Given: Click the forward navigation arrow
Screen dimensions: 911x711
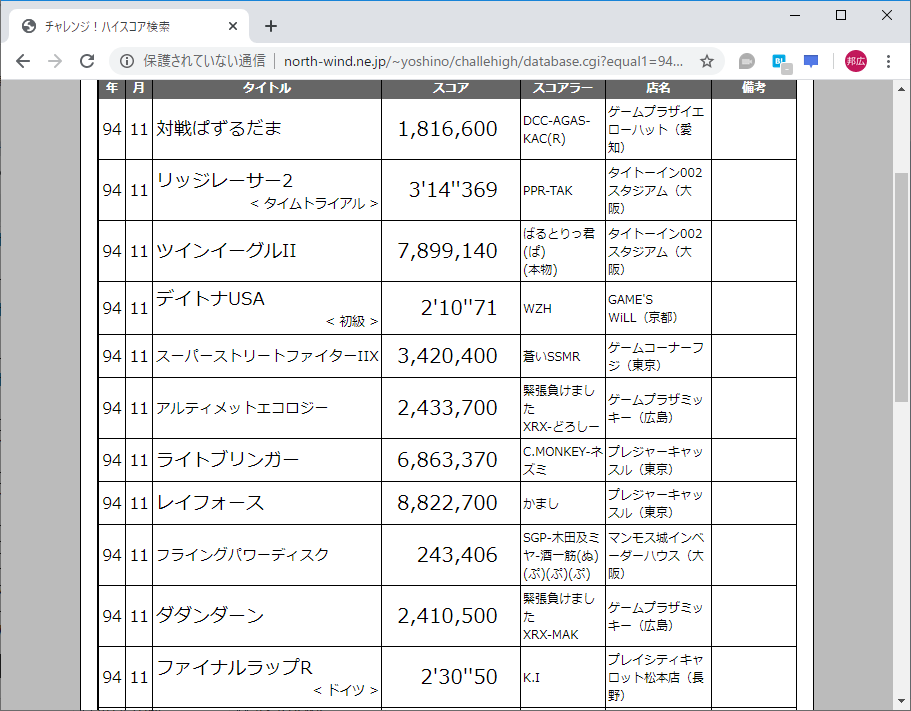Looking at the screenshot, I should pos(53,61).
